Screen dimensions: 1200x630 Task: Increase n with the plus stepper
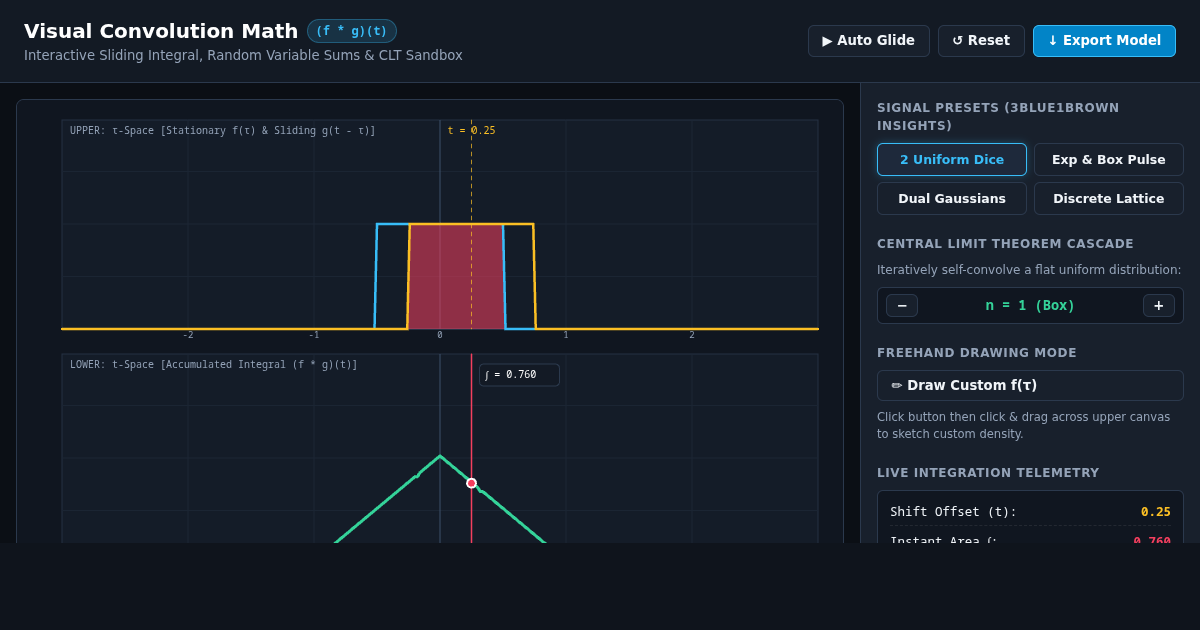pyautogui.click(x=1159, y=305)
